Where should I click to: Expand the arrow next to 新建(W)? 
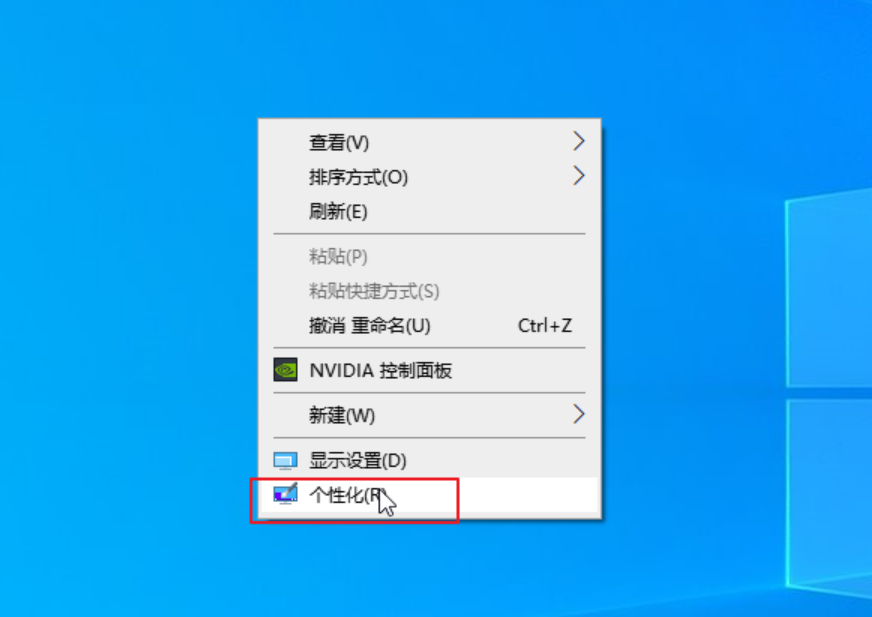pyautogui.click(x=578, y=414)
